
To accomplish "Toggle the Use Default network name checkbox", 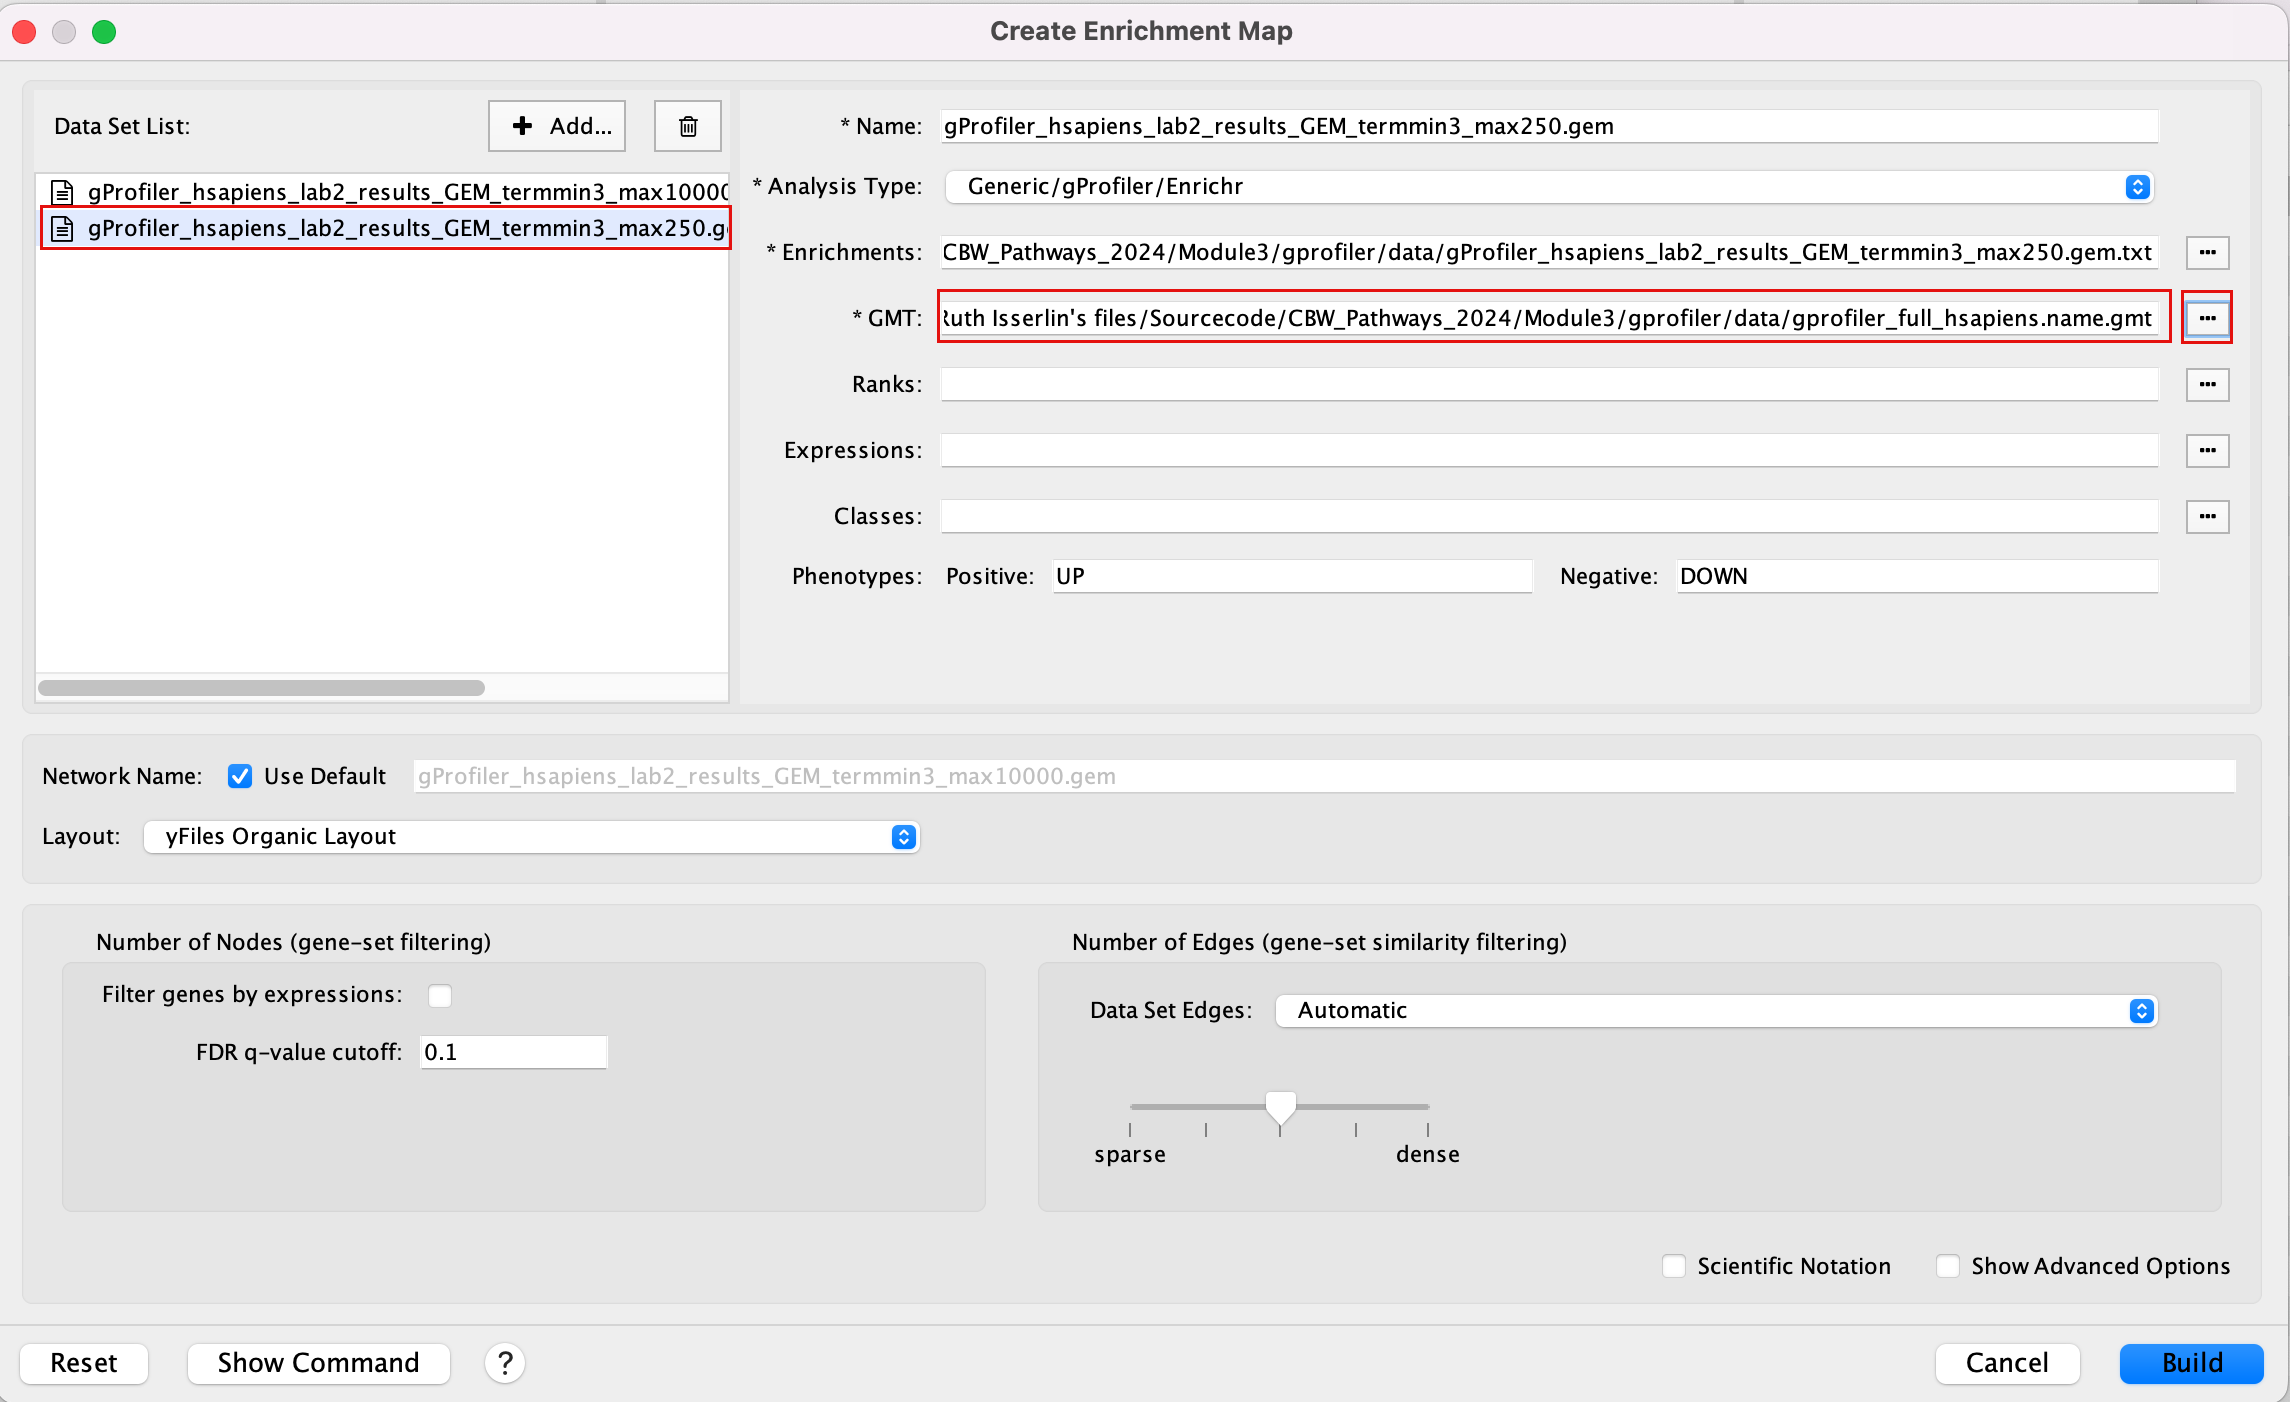I will 240,775.
